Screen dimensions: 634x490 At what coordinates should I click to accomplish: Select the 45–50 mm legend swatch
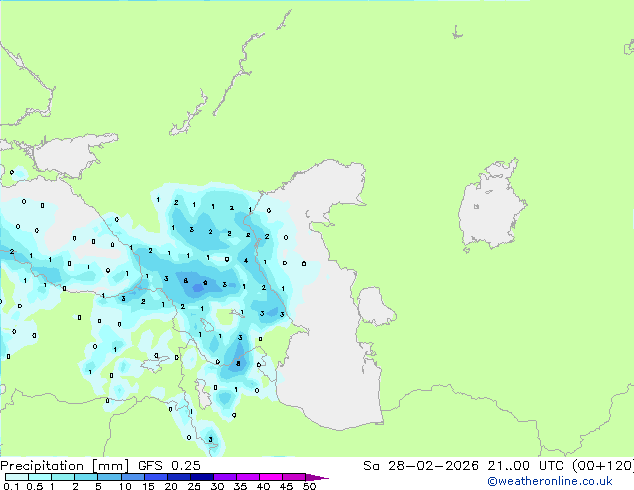(x=294, y=477)
